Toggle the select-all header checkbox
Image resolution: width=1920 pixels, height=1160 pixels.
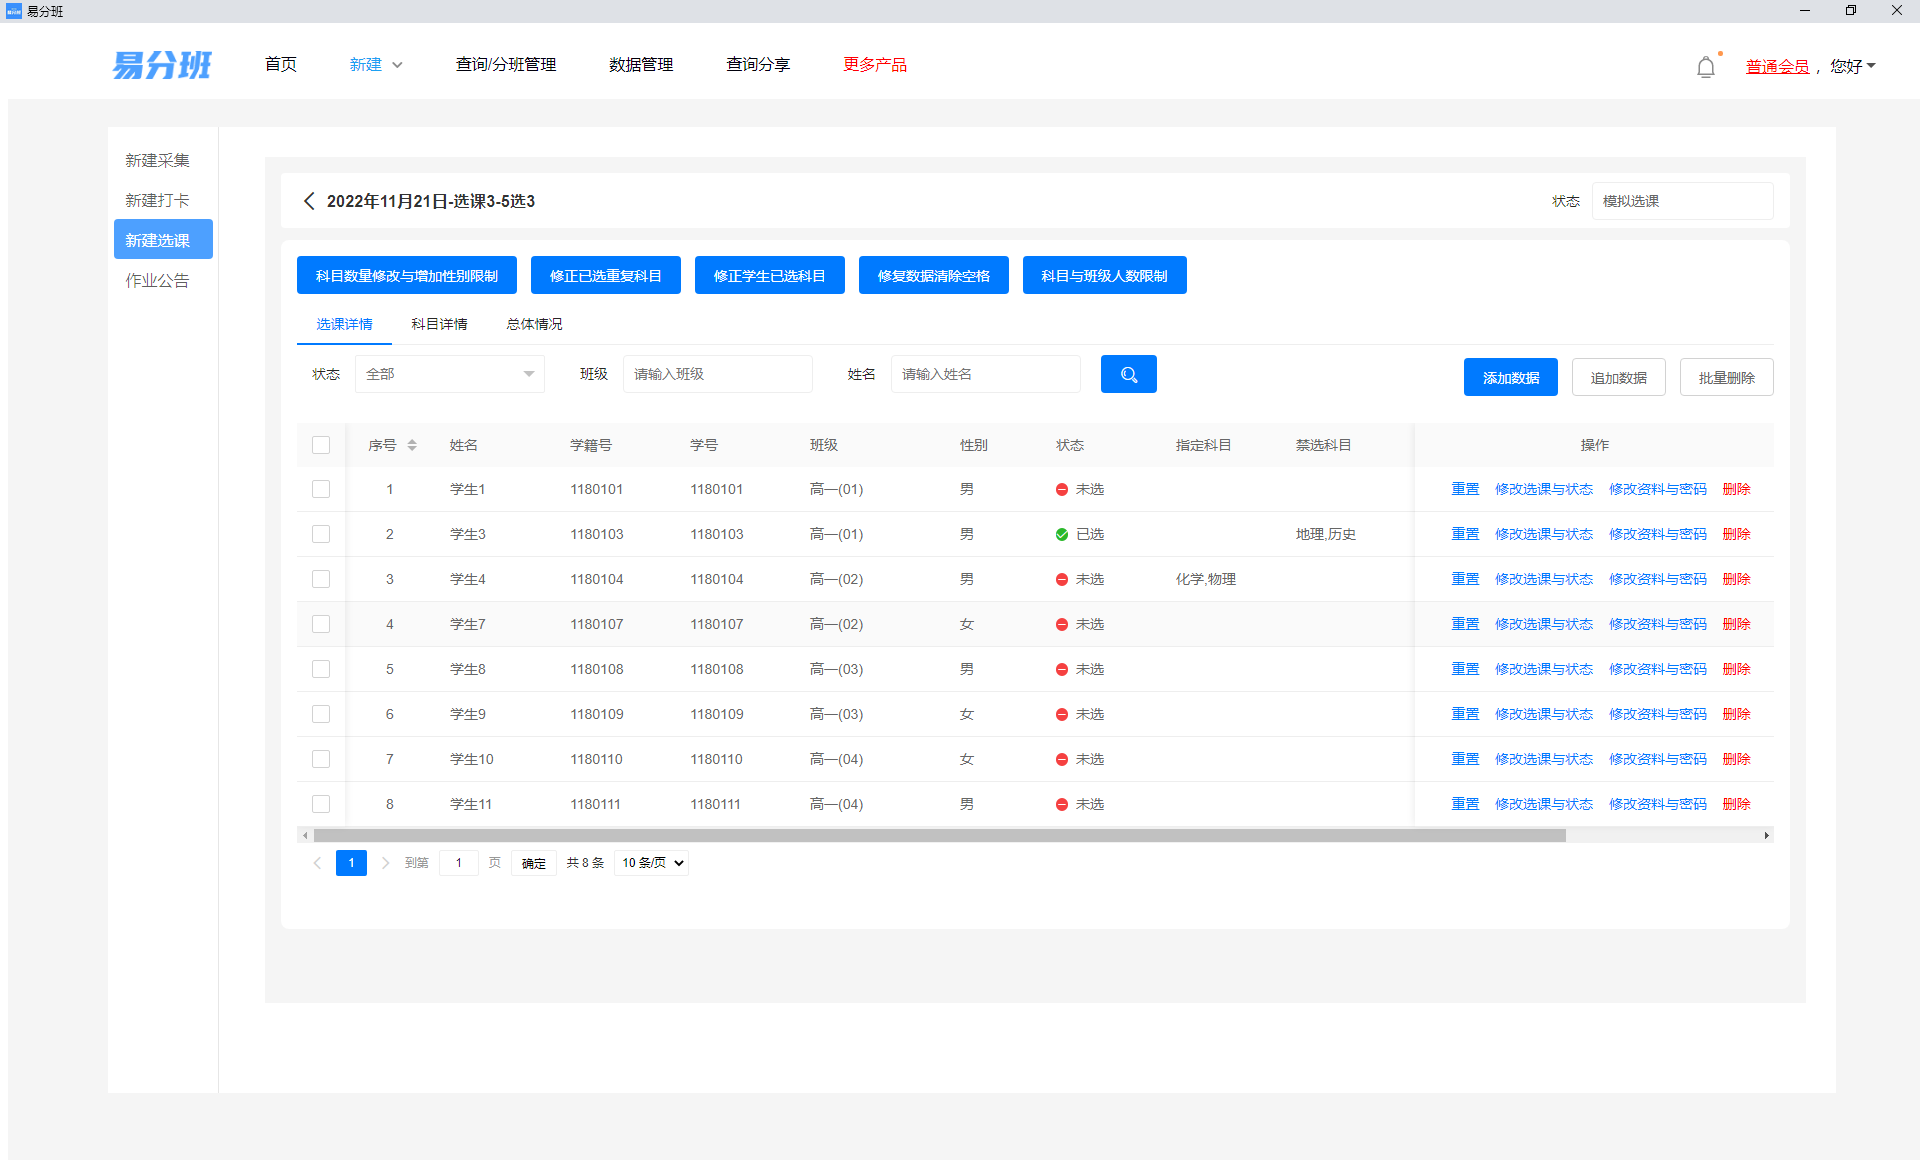(321, 445)
